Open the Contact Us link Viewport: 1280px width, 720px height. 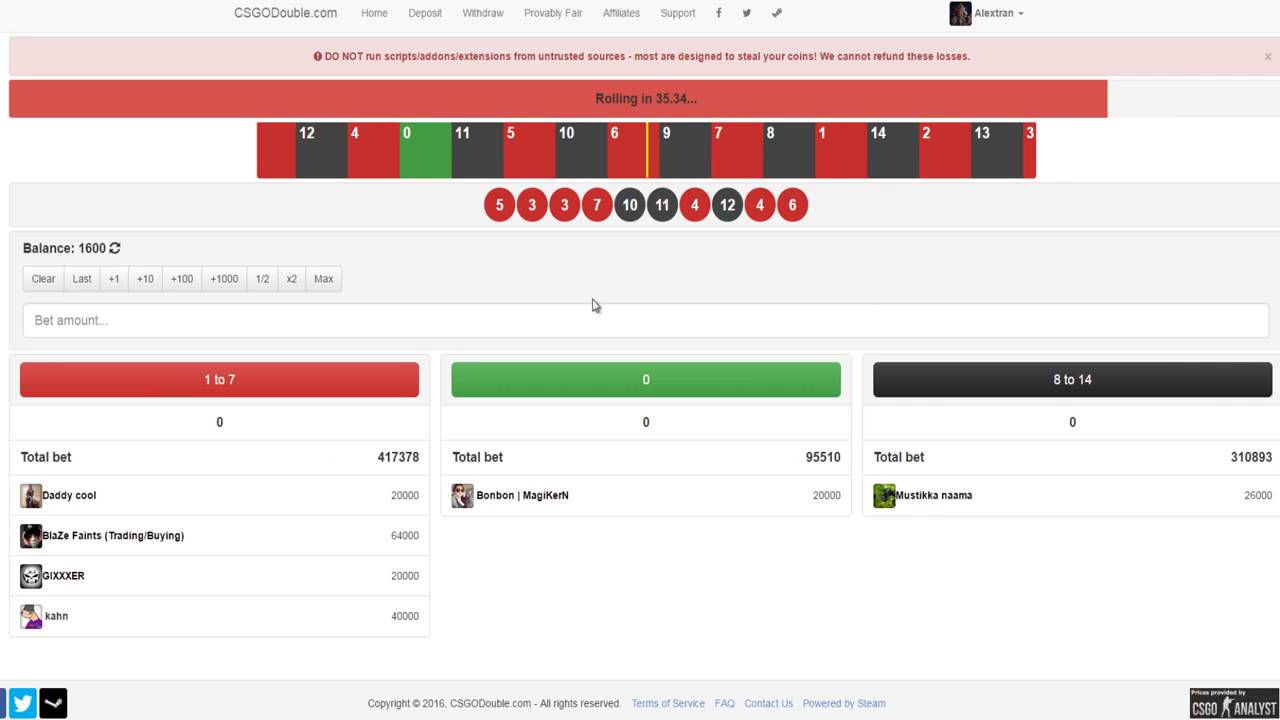pos(768,704)
